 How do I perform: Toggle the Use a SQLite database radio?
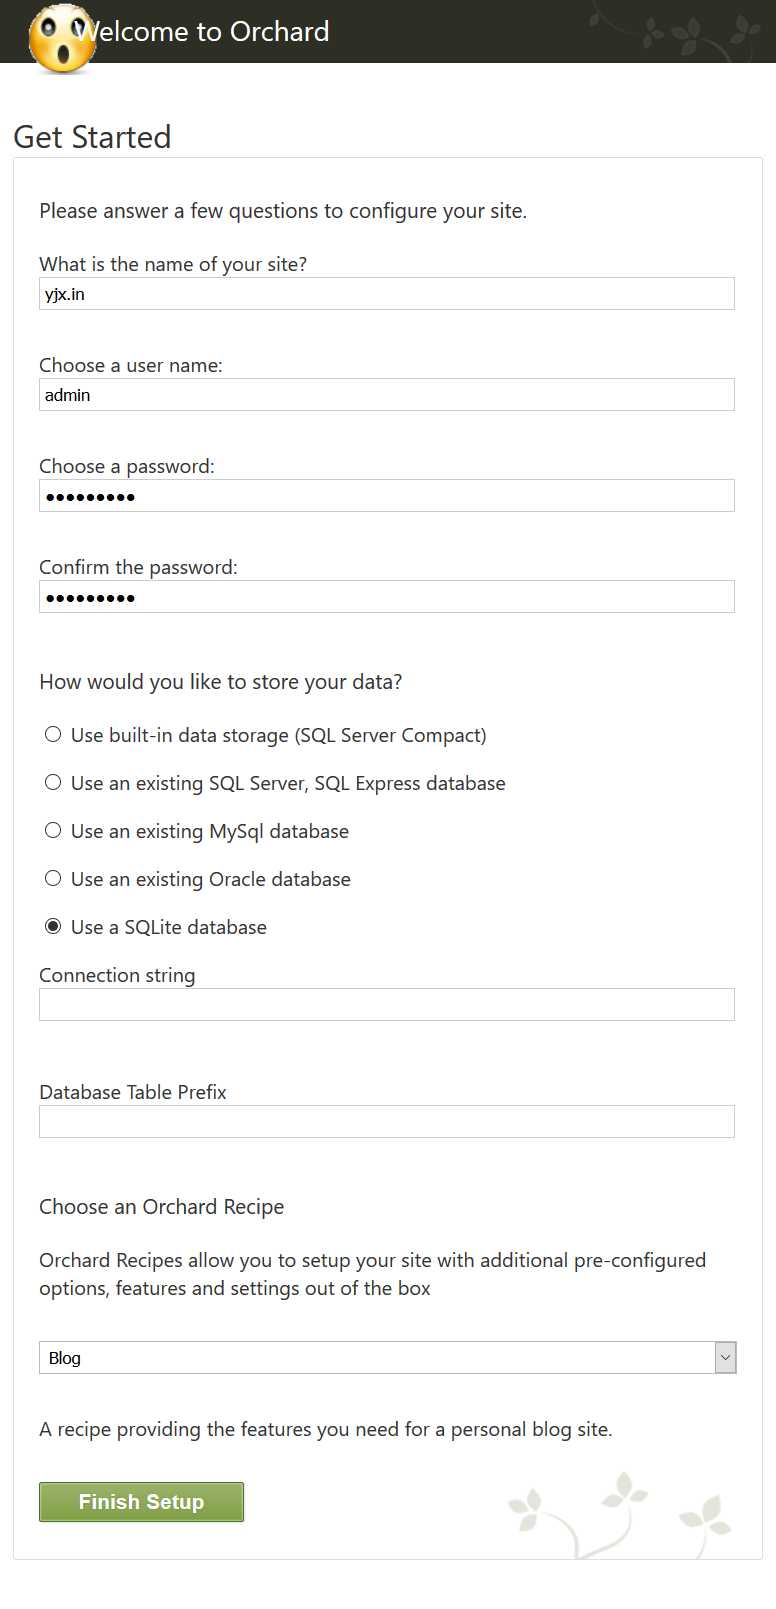click(53, 926)
